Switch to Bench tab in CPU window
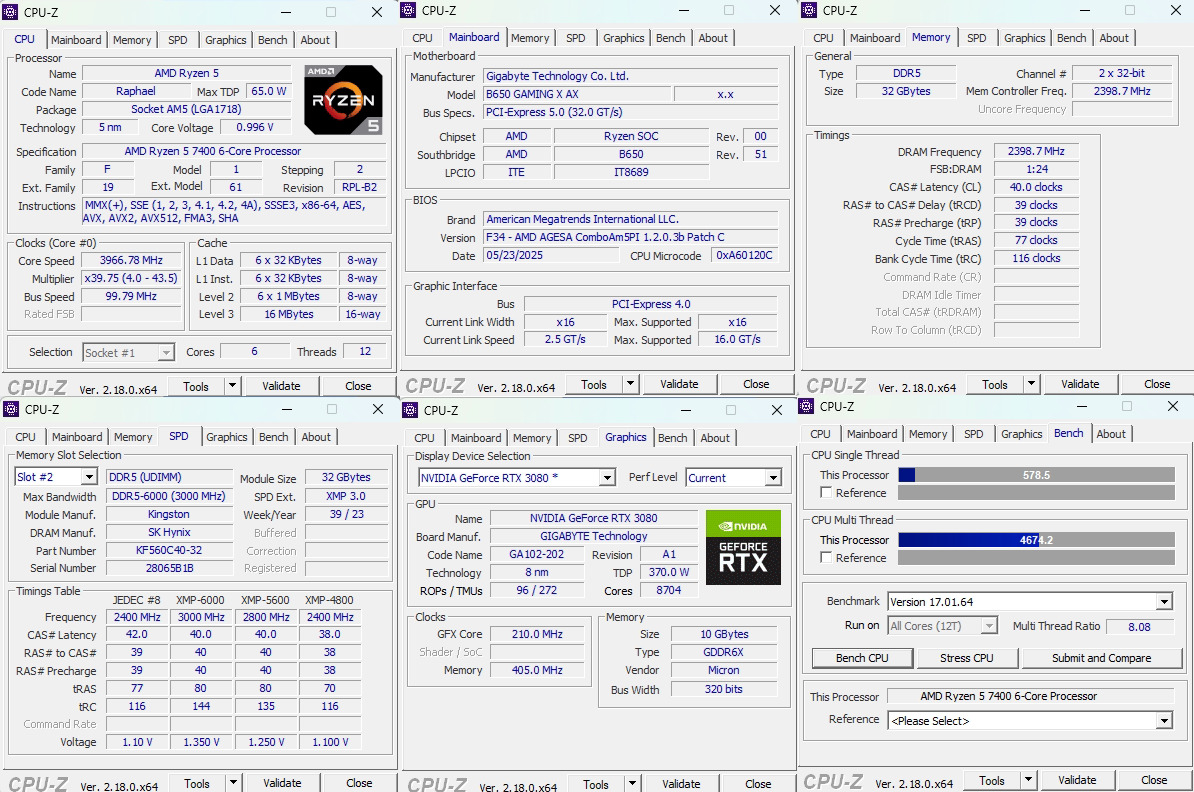This screenshot has height=792, width=1194. click(x=273, y=40)
